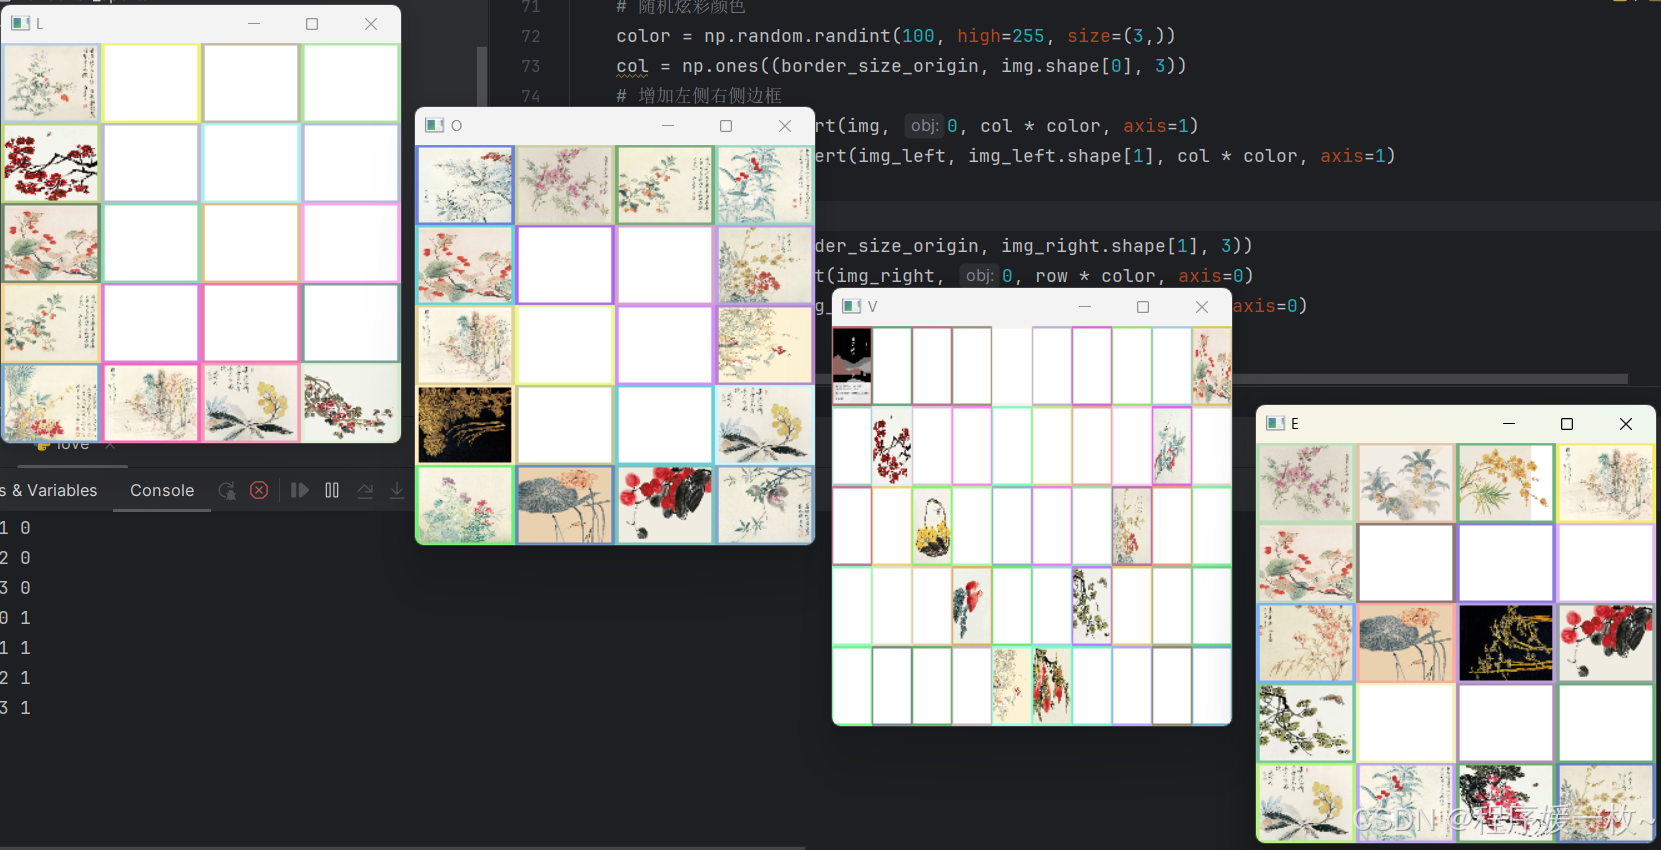This screenshot has height=850, width=1661.
Task: Click 'img_right.shape[1]' in the code
Action: pos(1099,246)
